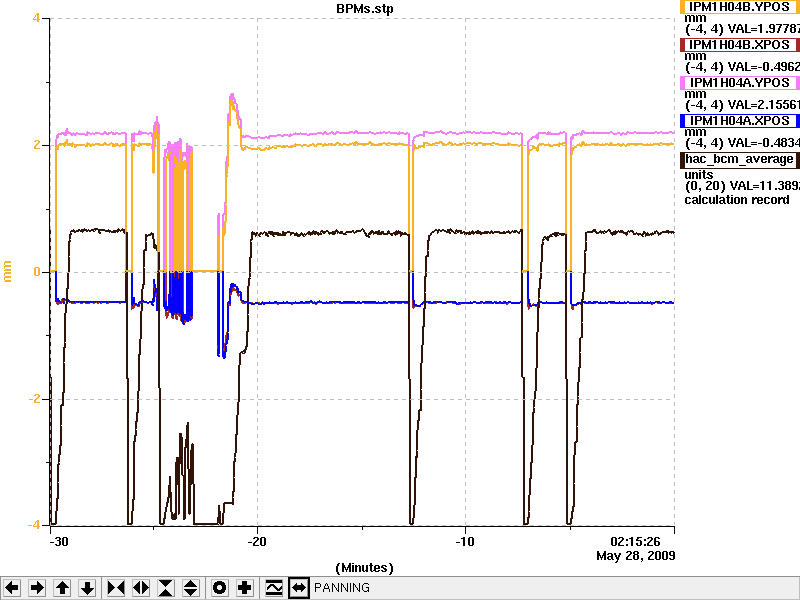Click the -30 tick label on time axis
800x600 pixels.
click(59, 541)
